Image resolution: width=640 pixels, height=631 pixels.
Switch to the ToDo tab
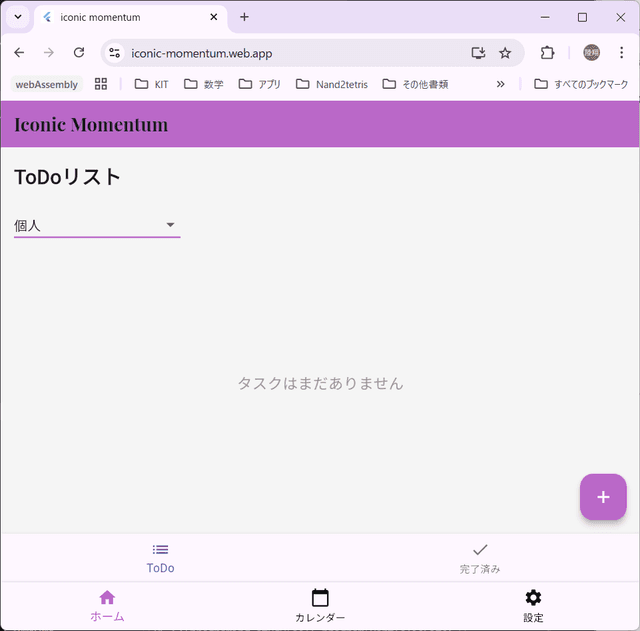pos(160,558)
